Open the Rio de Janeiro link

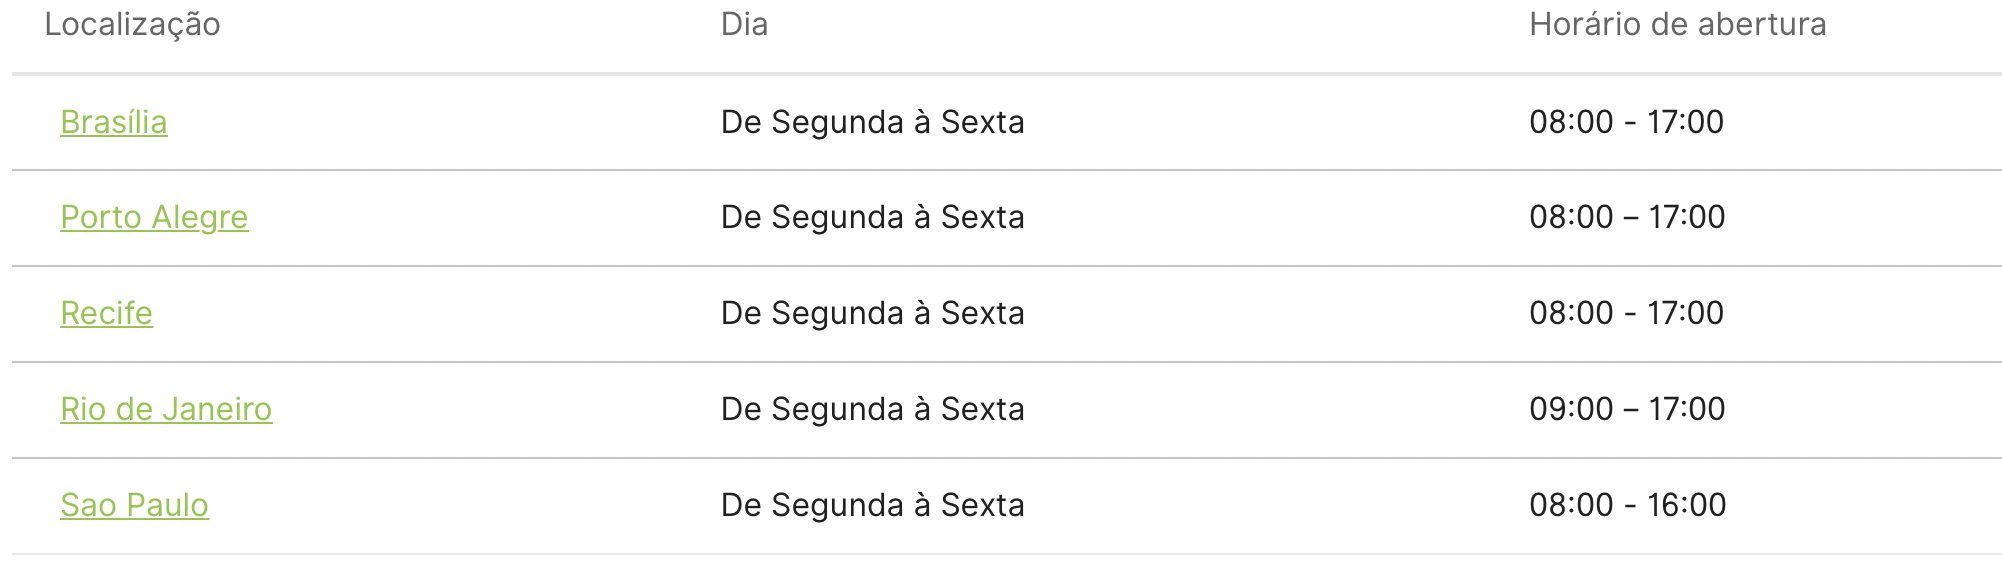[x=166, y=409]
